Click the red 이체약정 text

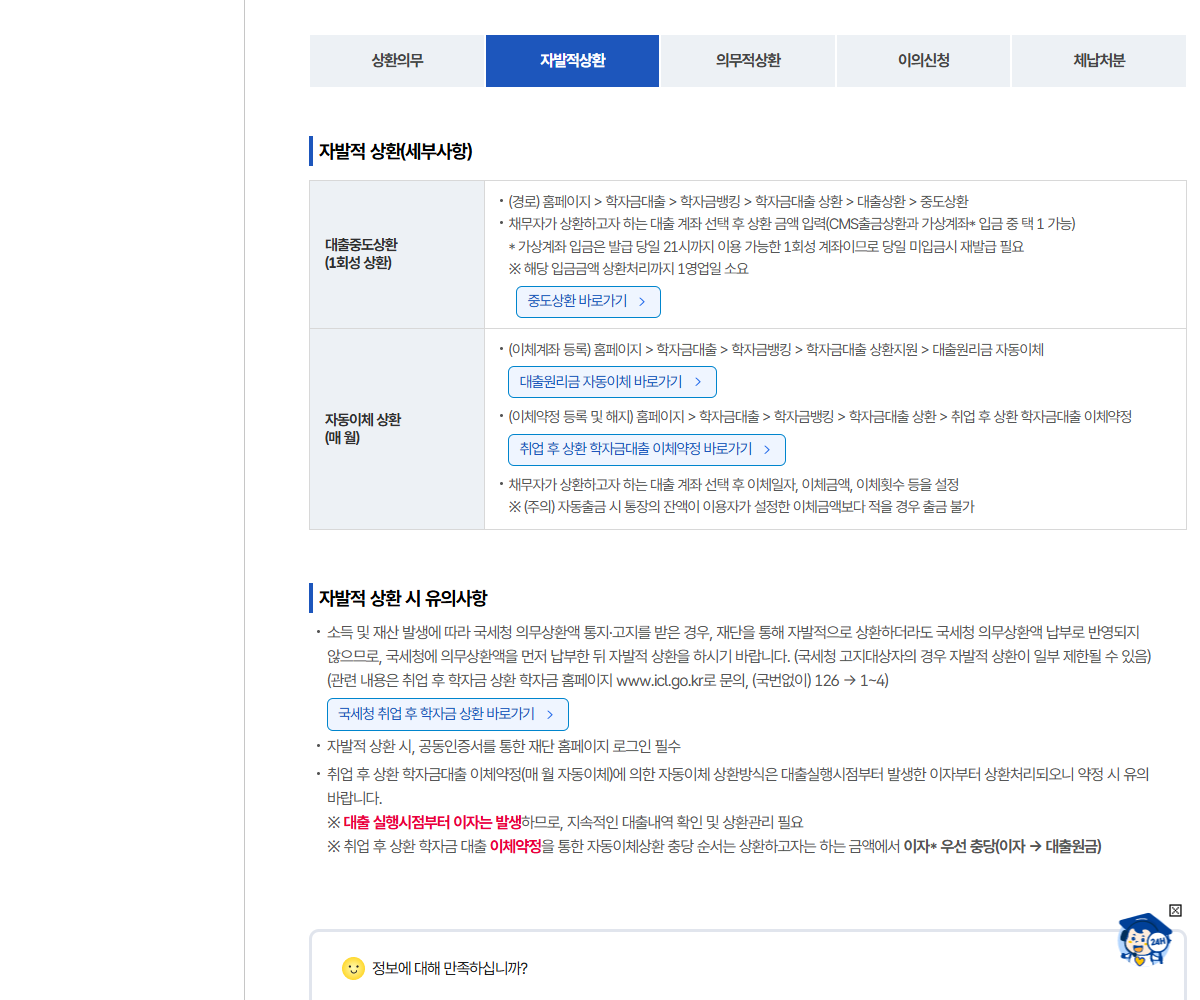coord(516,846)
